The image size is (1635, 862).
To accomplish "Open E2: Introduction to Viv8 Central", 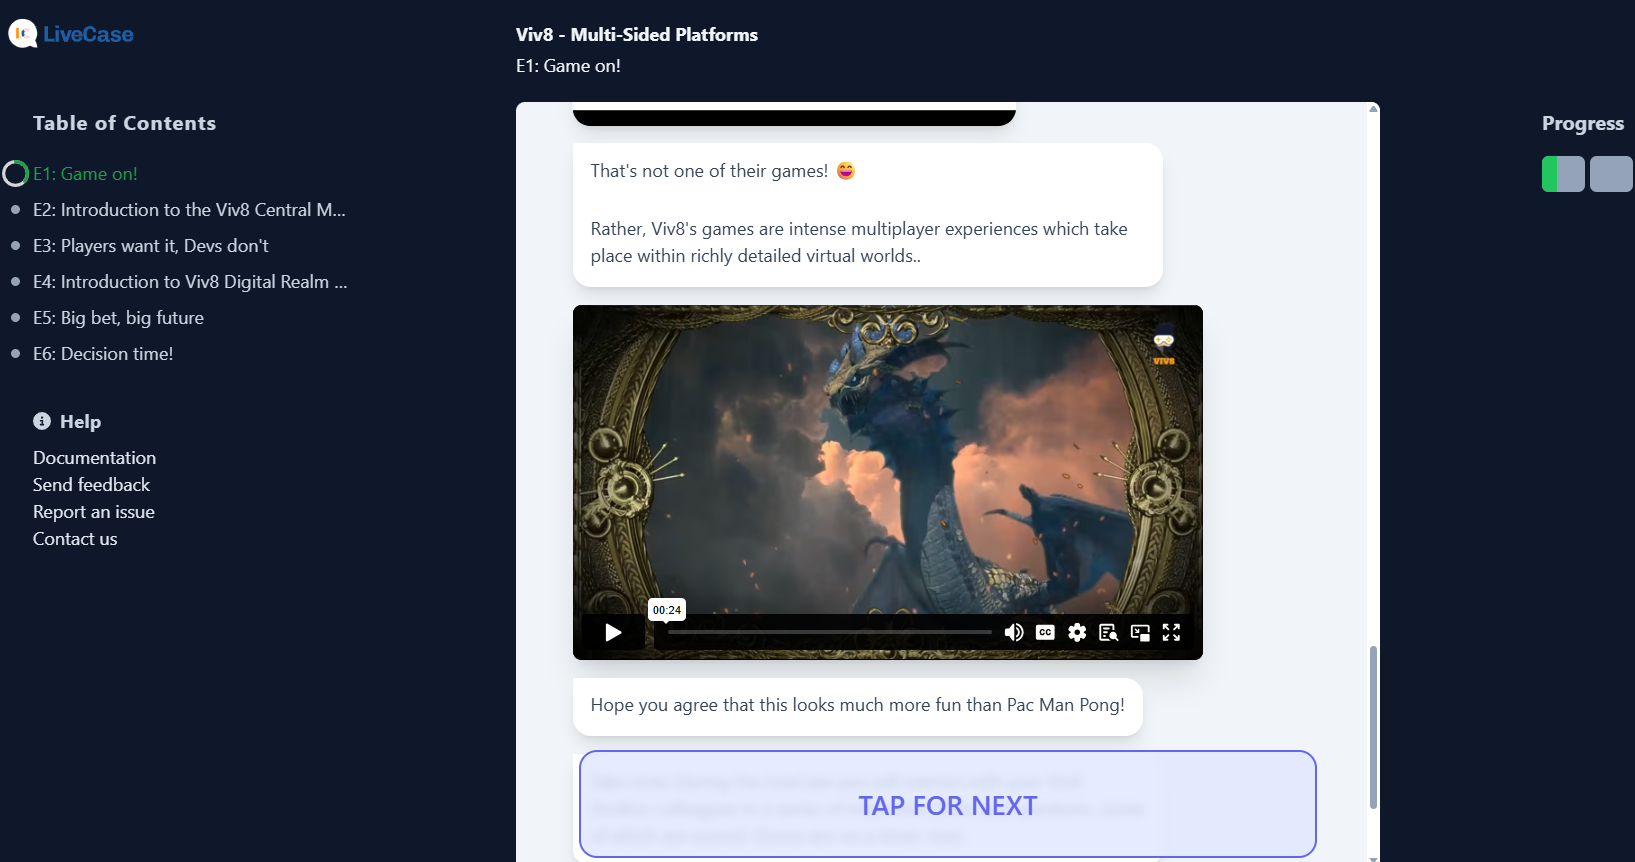I will [189, 210].
